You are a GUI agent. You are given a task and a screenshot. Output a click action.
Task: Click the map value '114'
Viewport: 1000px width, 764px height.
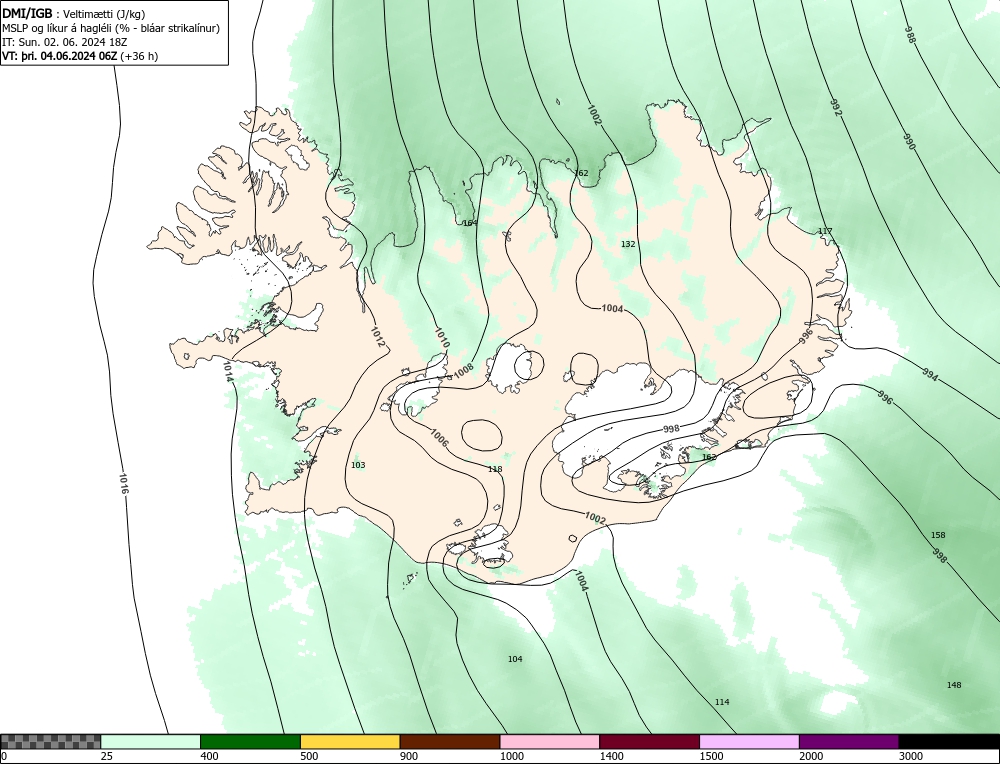pyautogui.click(x=722, y=702)
